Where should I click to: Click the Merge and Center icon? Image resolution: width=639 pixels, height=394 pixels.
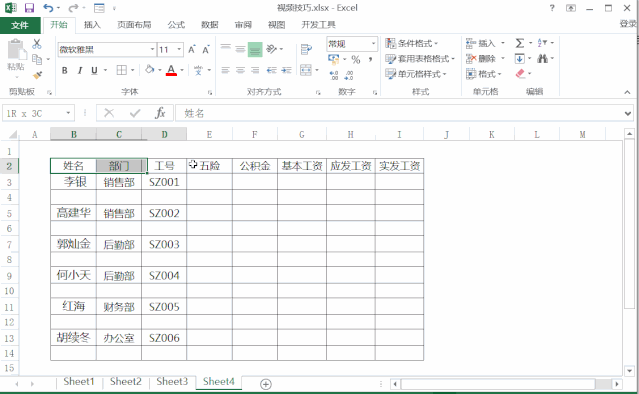306,70
